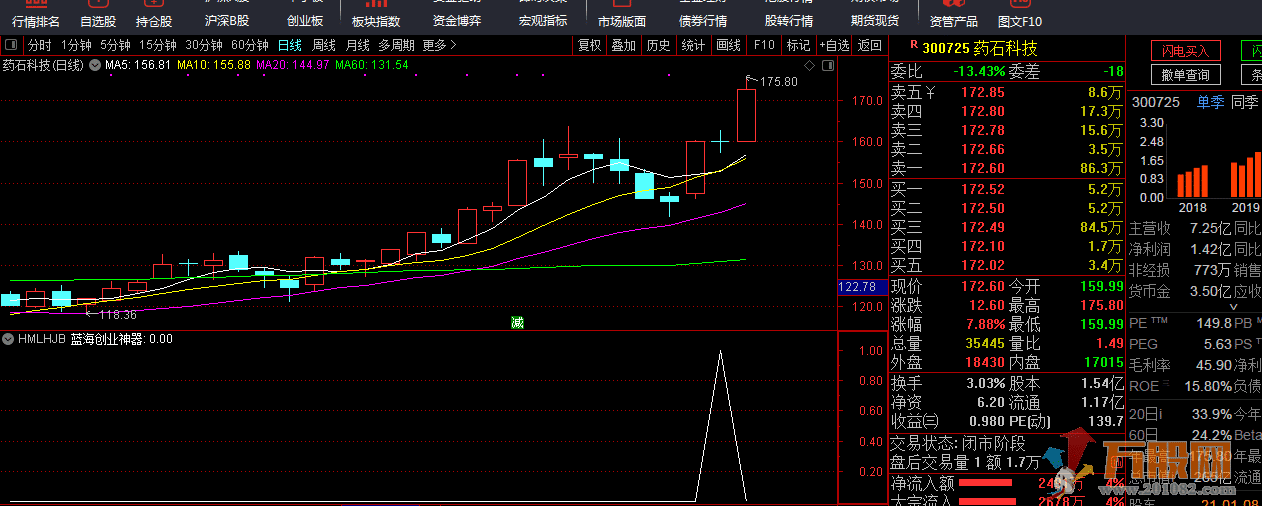The image size is (1262, 506).
Task: Click the 复权 button
Action: (590, 45)
